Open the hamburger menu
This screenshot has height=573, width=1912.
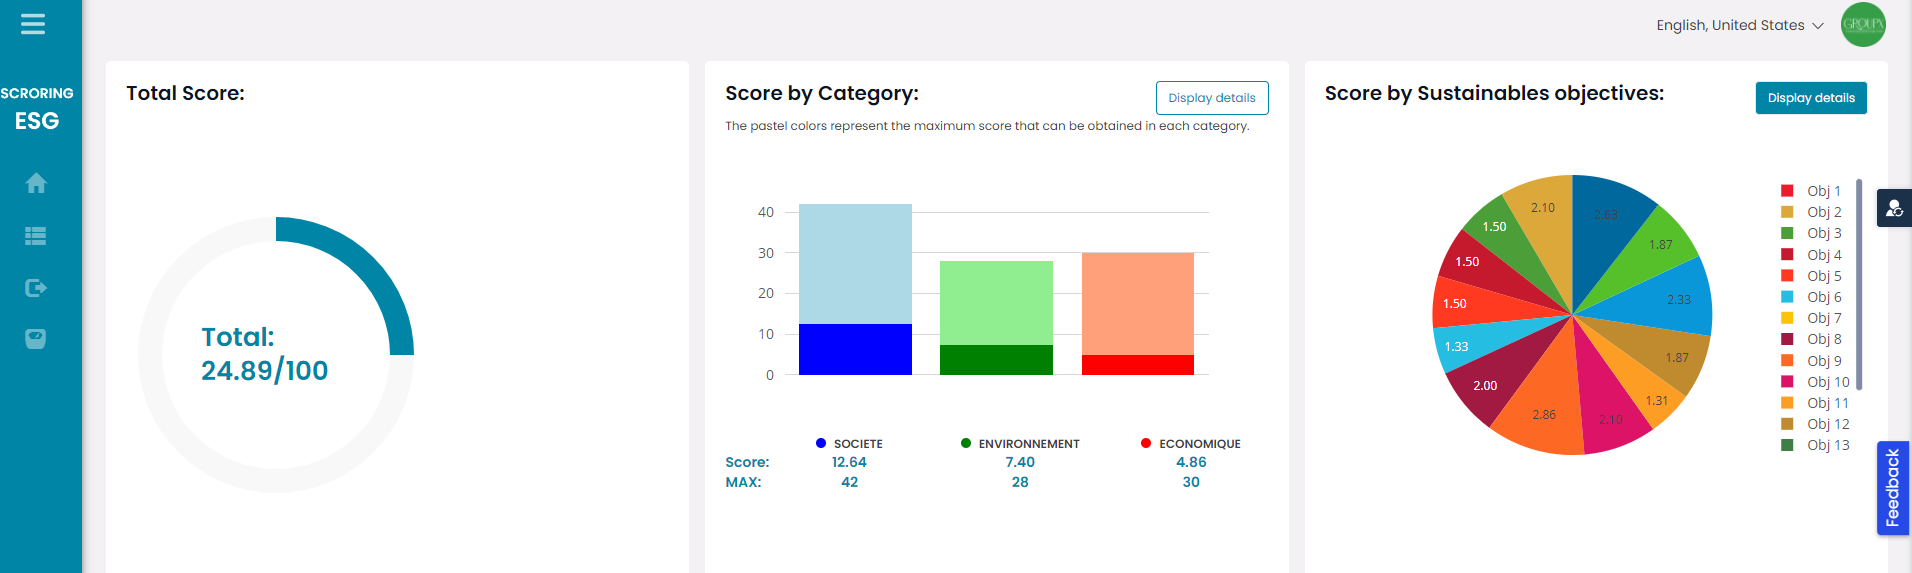(33, 24)
